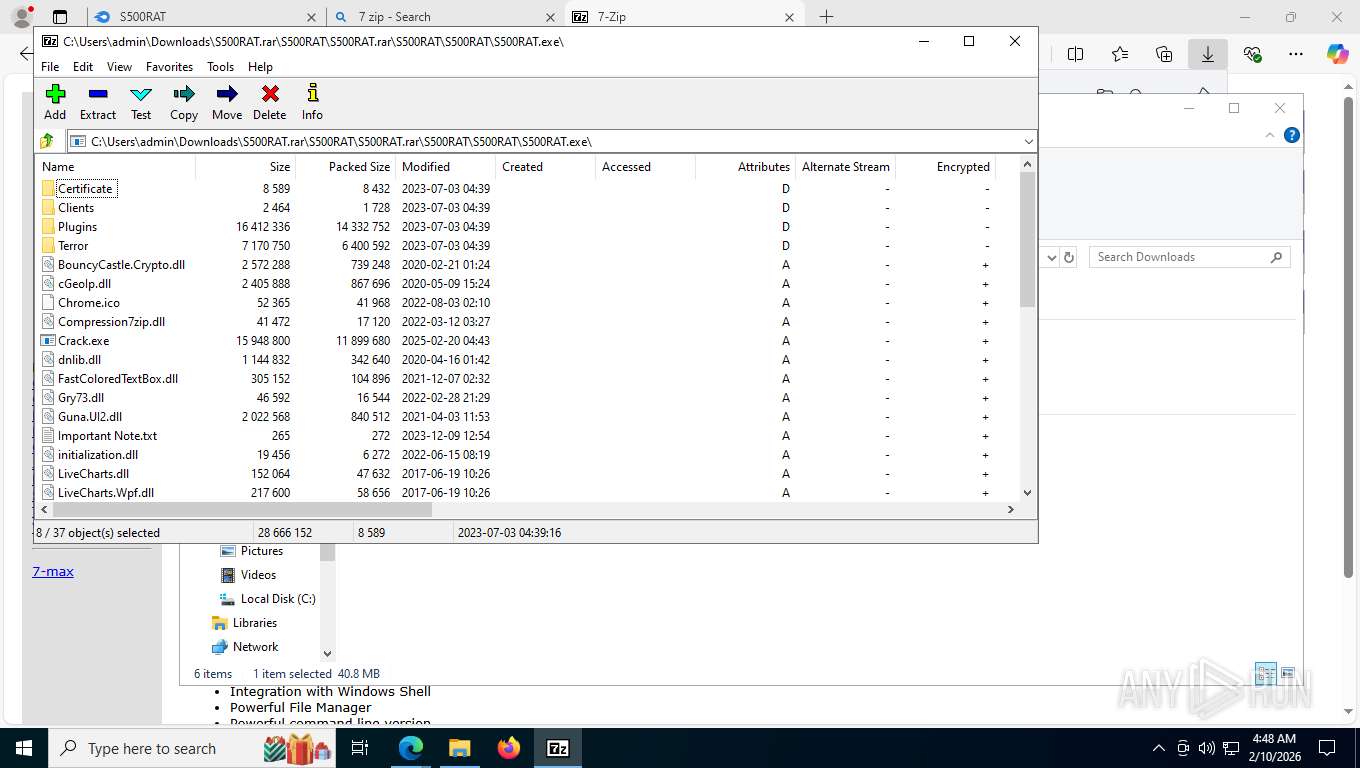Viewport: 1360px width, 768px height.
Task: Open the View menu
Action: 119,67
